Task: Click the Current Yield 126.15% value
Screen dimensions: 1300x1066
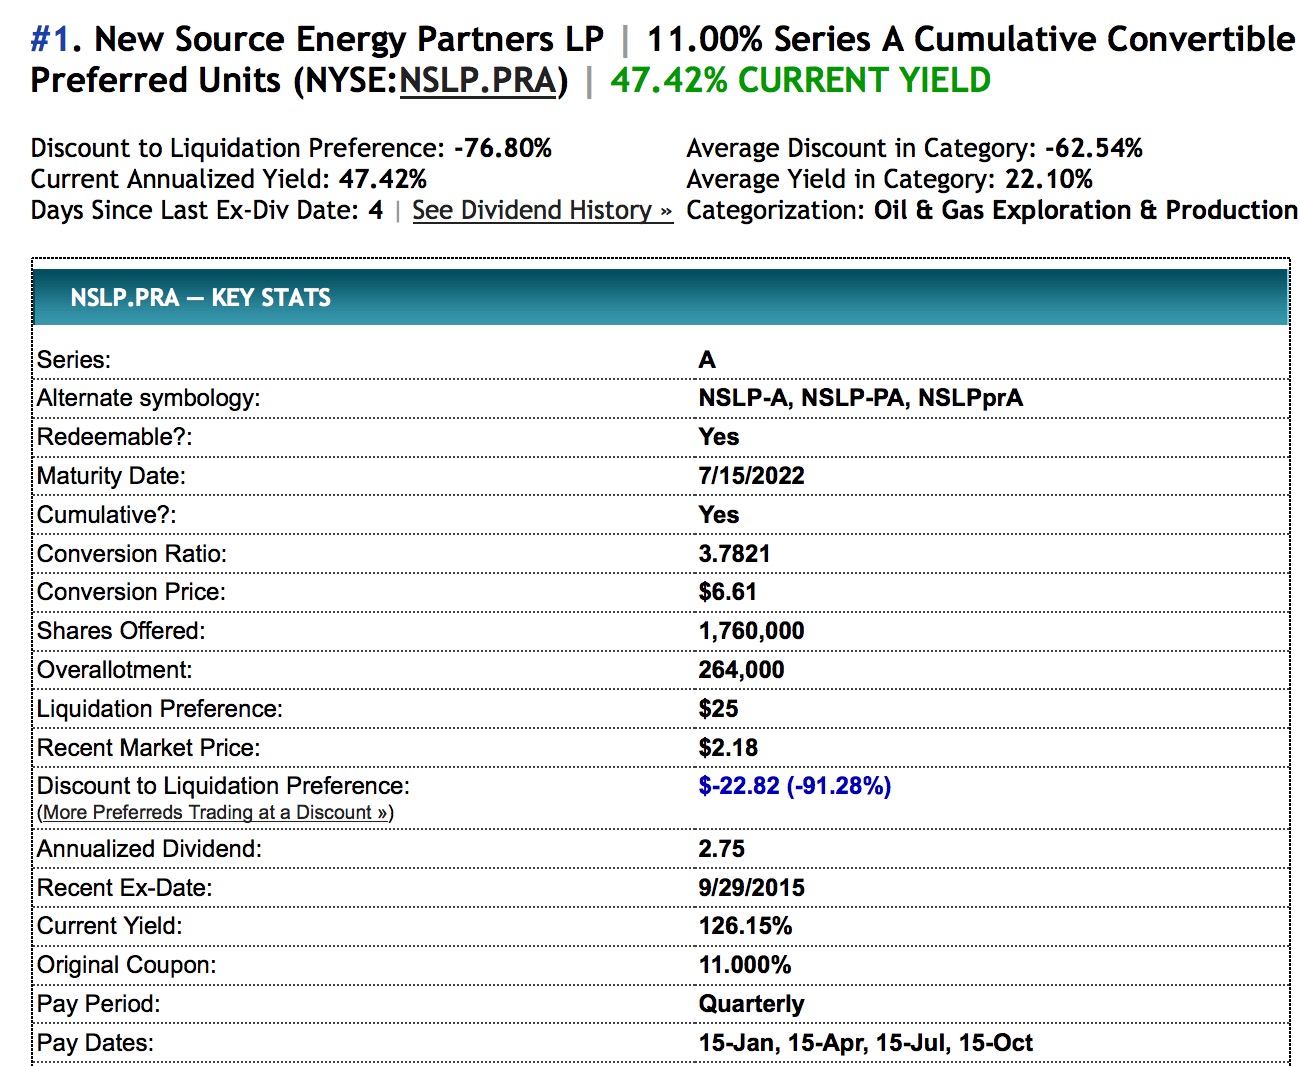Action: tap(745, 926)
